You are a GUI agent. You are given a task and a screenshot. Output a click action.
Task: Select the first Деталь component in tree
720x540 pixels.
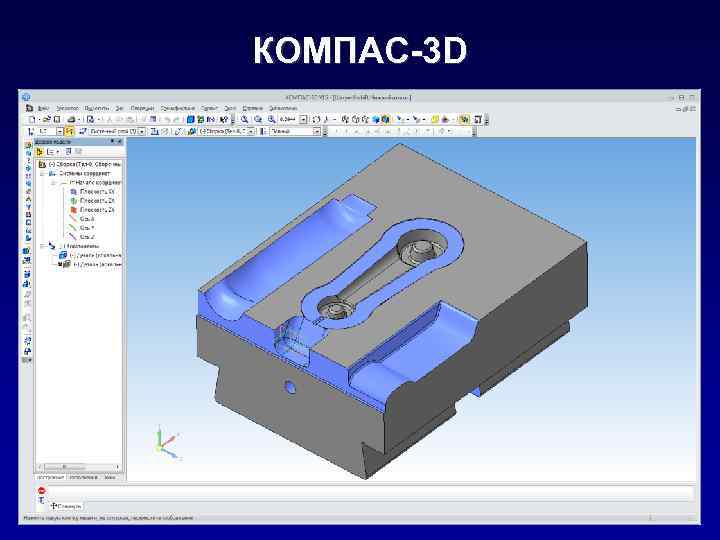click(x=95, y=255)
